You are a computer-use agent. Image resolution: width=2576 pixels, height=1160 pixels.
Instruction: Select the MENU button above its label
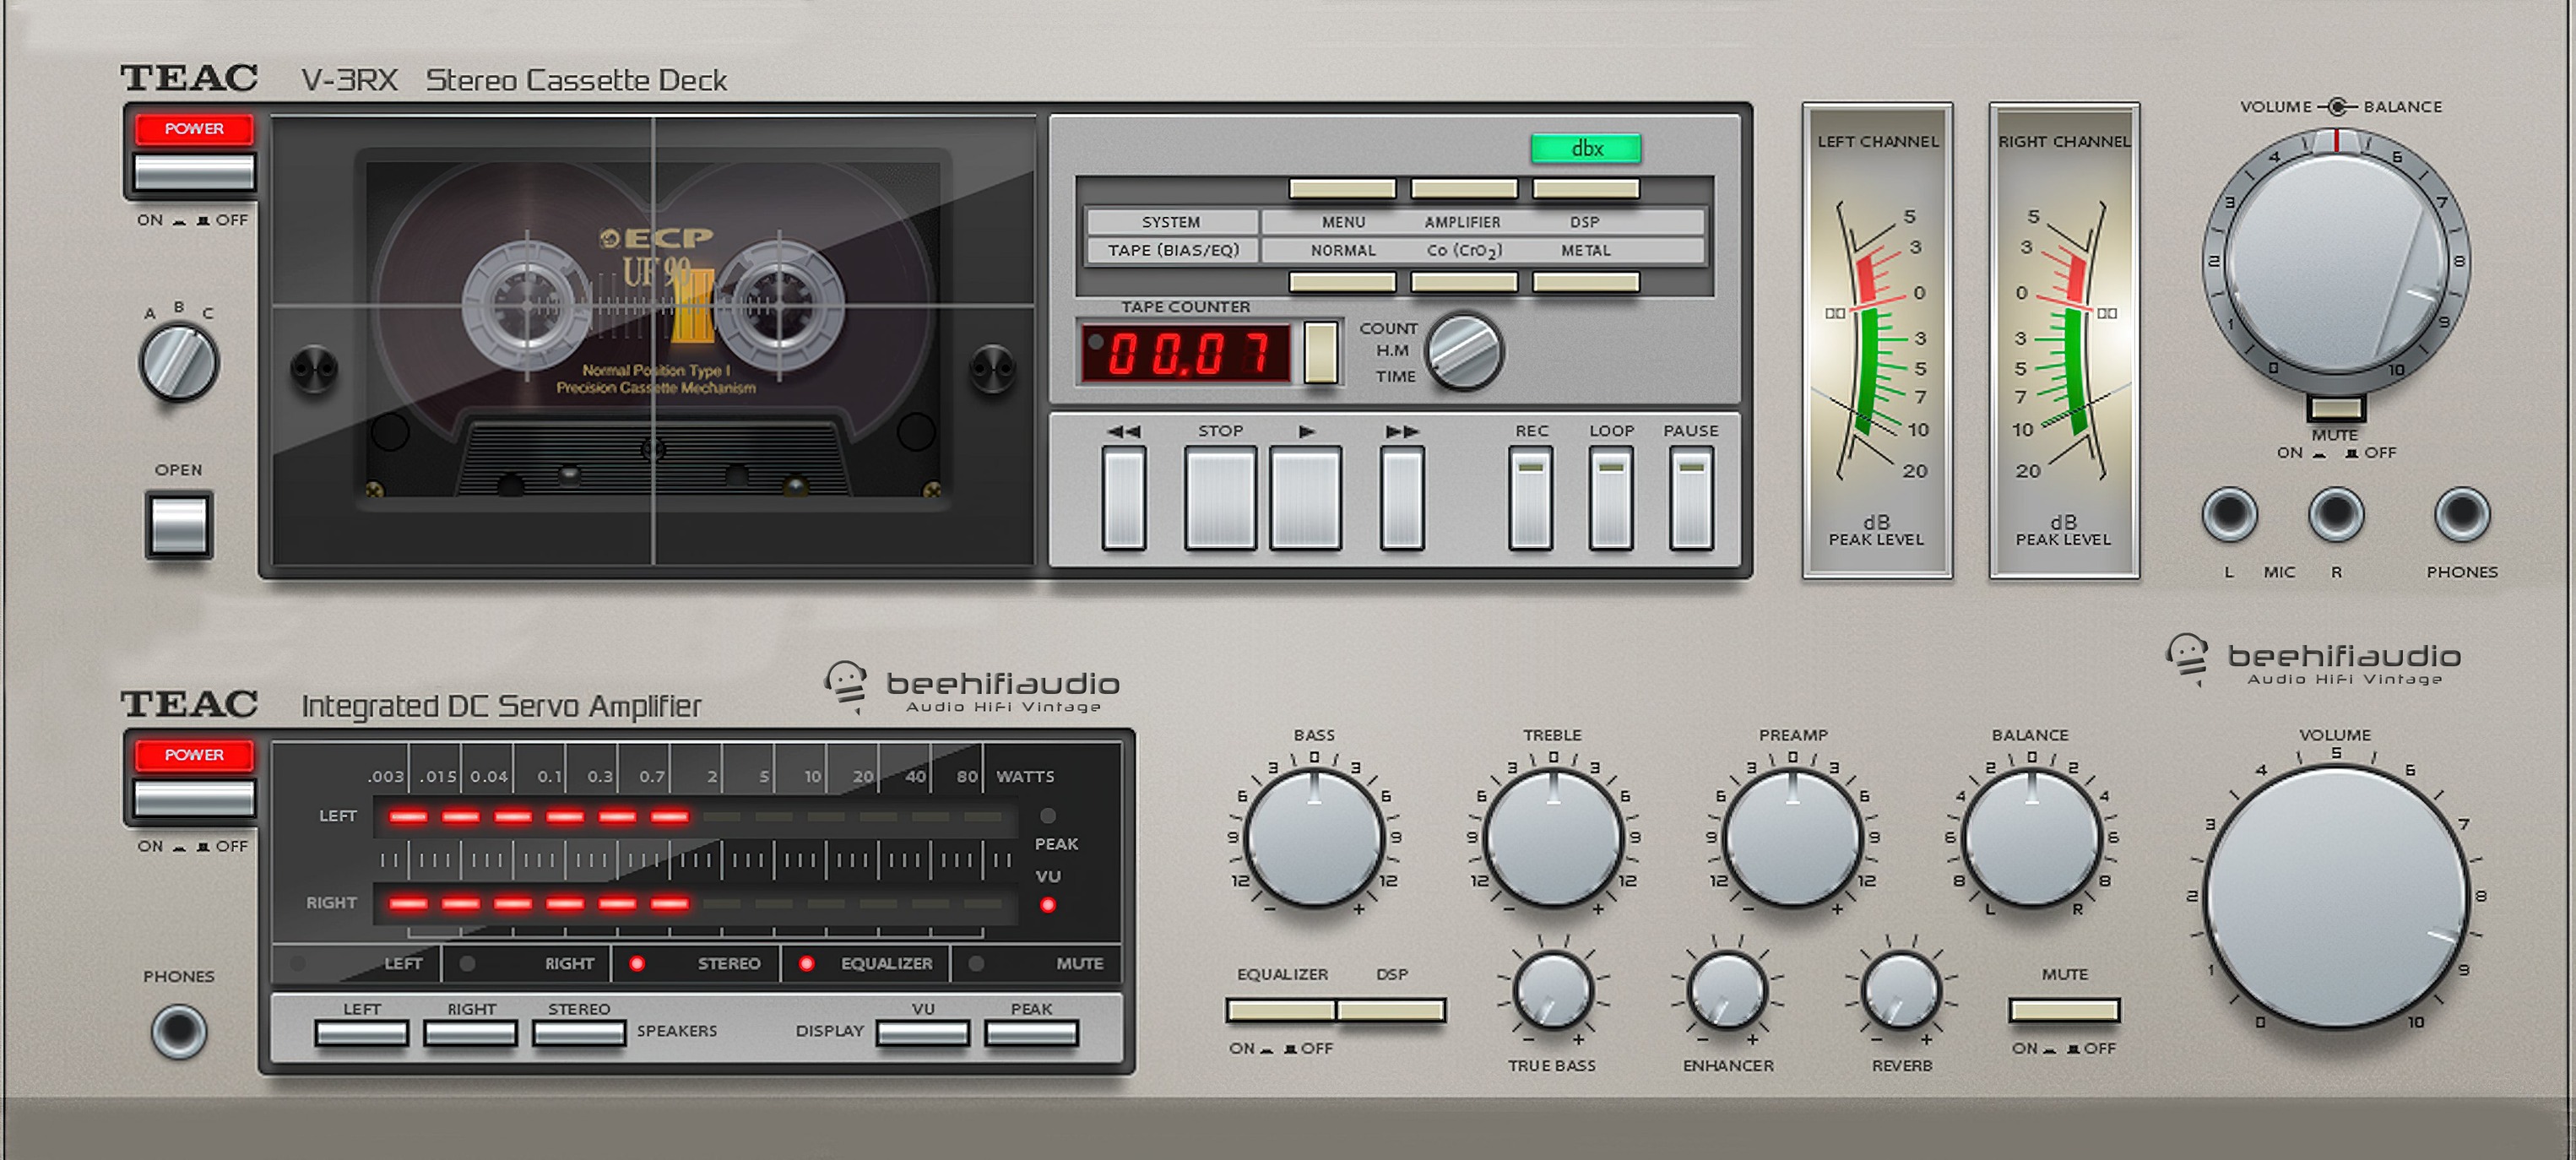click(1342, 189)
